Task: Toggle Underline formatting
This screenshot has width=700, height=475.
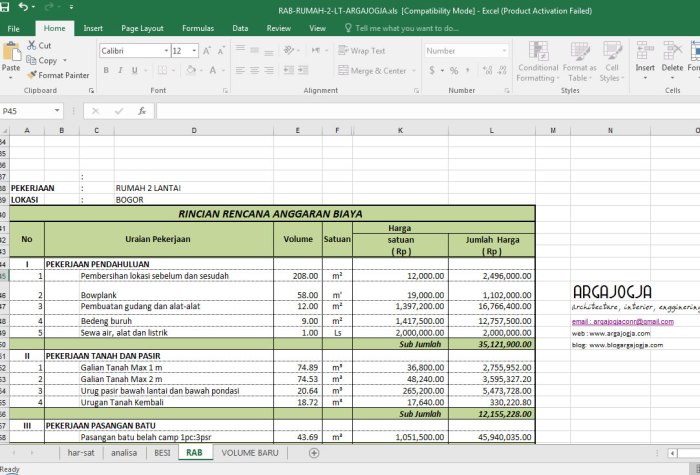Action: (x=134, y=70)
